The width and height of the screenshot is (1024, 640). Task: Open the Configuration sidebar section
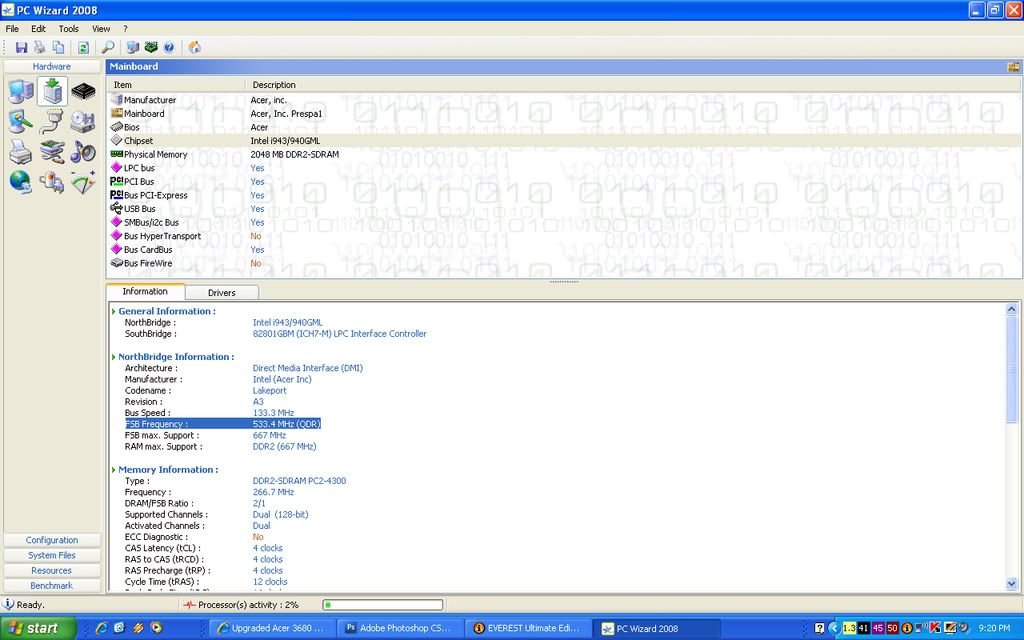(x=52, y=540)
